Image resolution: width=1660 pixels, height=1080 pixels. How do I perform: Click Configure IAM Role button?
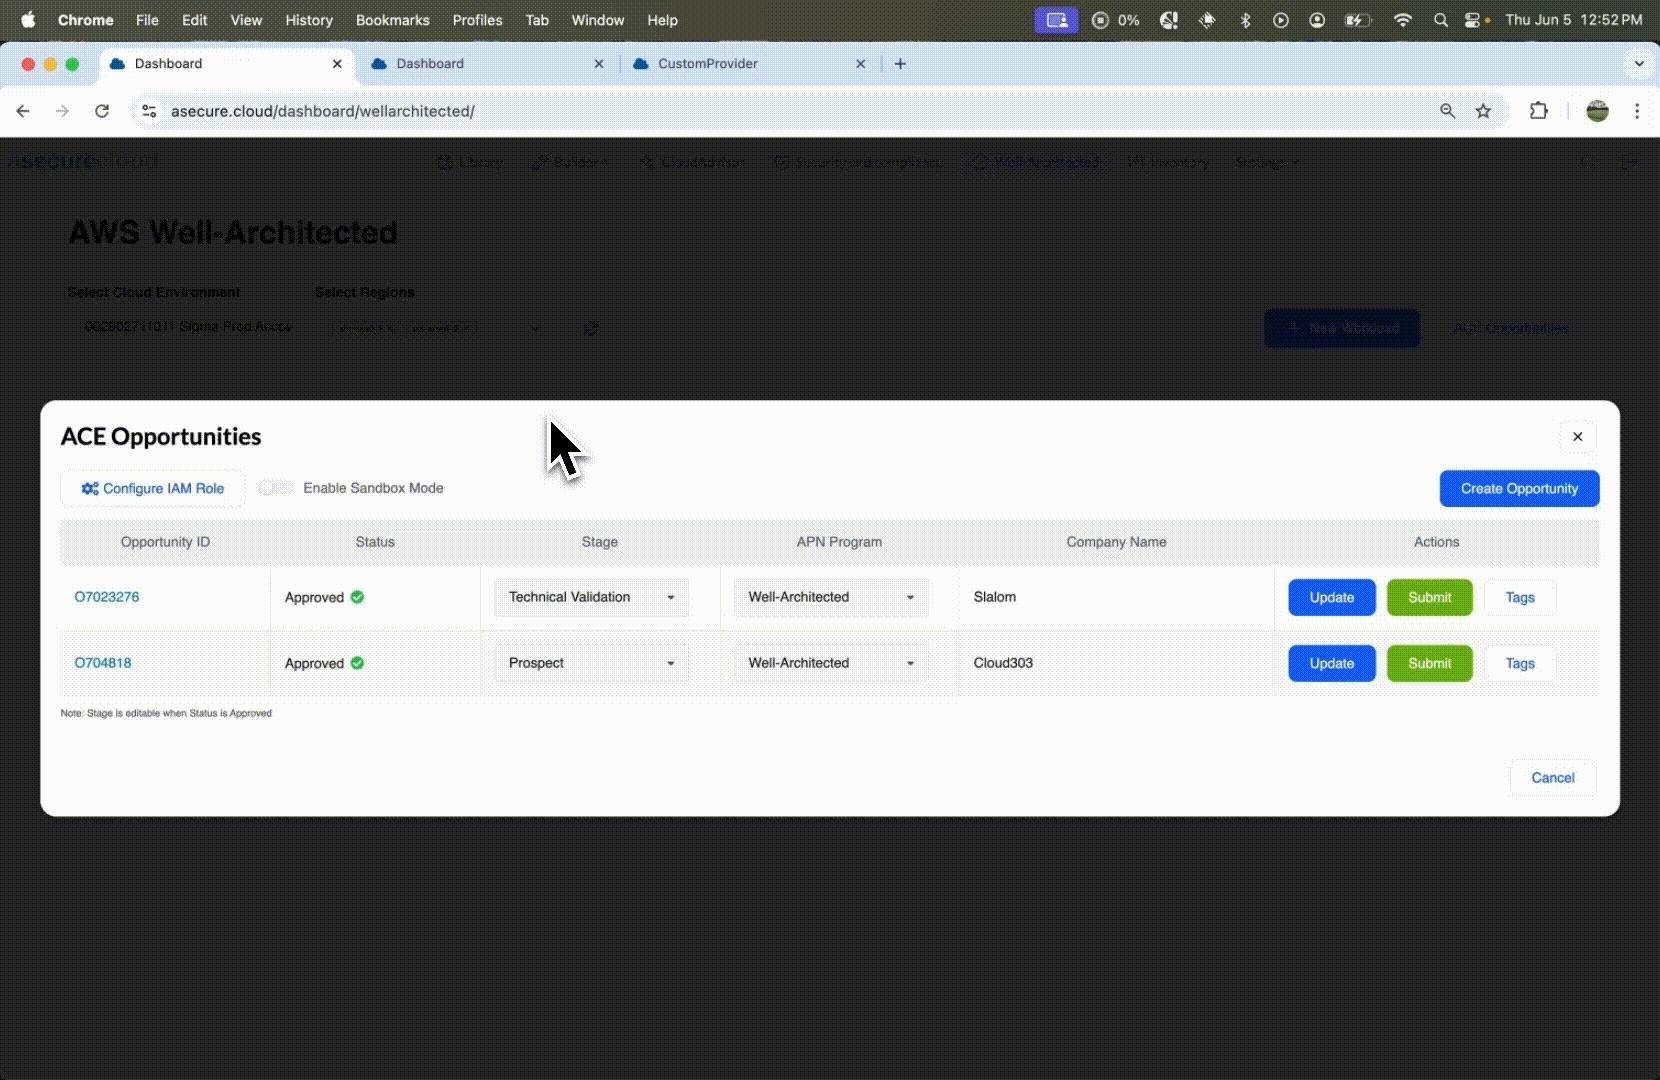[x=153, y=489]
